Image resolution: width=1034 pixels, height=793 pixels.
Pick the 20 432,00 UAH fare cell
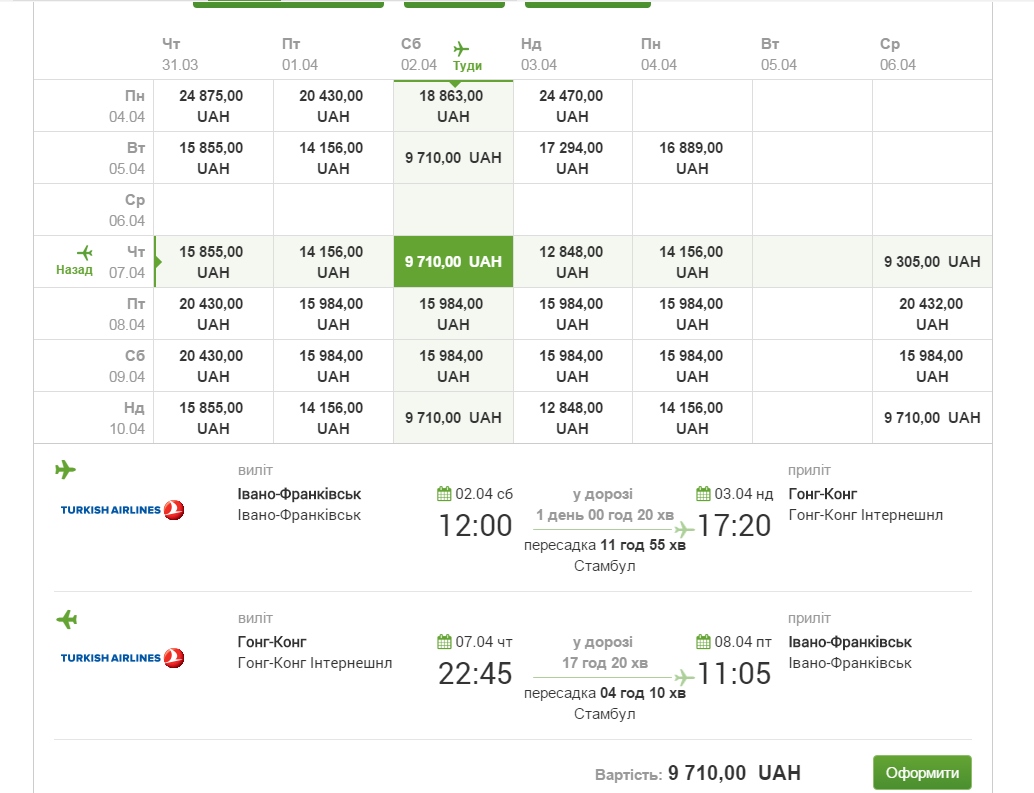(x=932, y=314)
